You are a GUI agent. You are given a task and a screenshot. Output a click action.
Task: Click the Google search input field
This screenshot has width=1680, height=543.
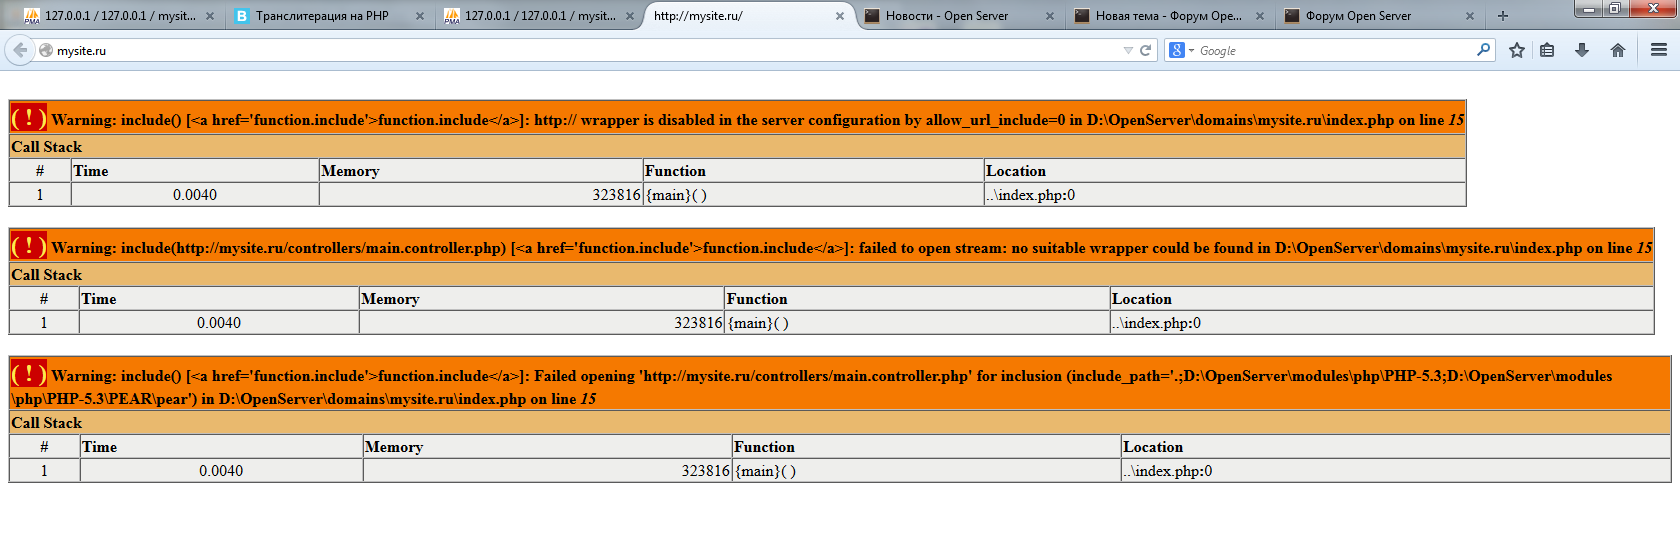[1335, 50]
